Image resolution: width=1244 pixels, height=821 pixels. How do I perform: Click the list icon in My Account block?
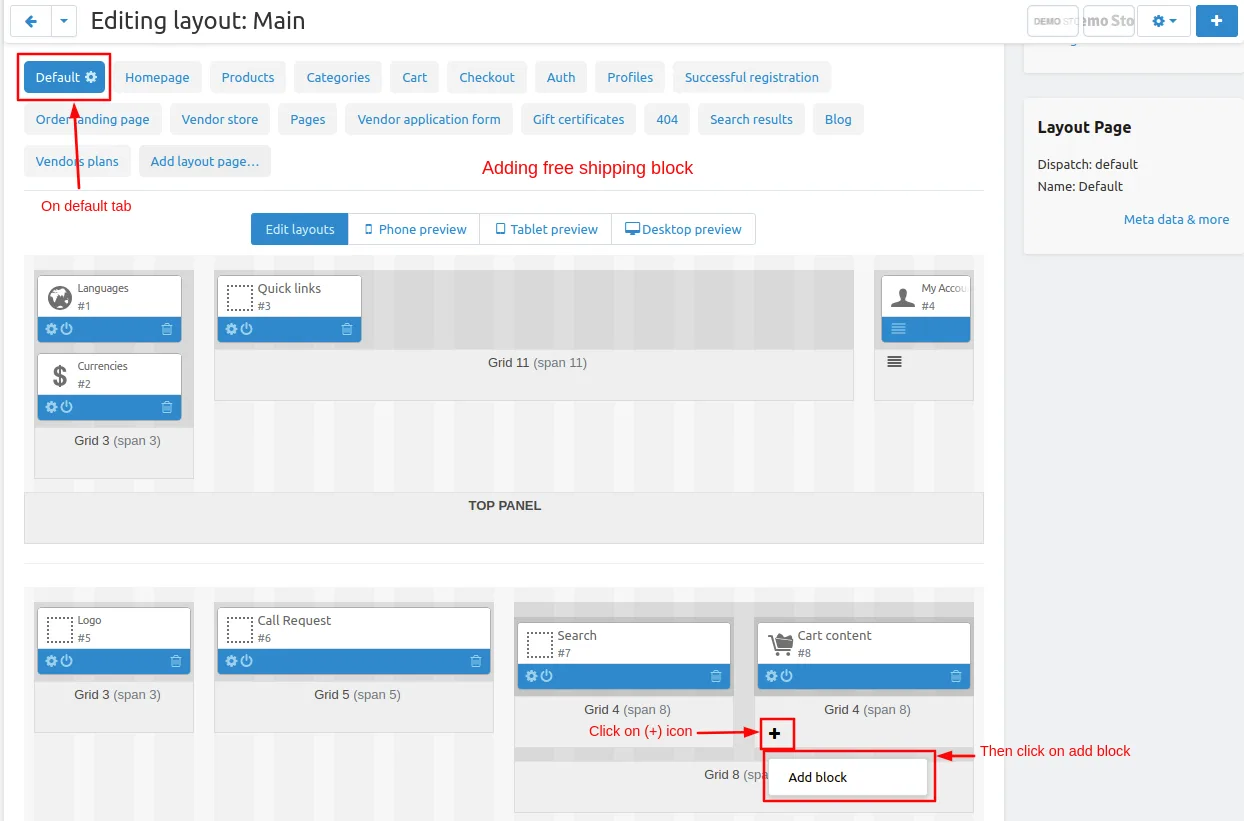click(x=898, y=328)
